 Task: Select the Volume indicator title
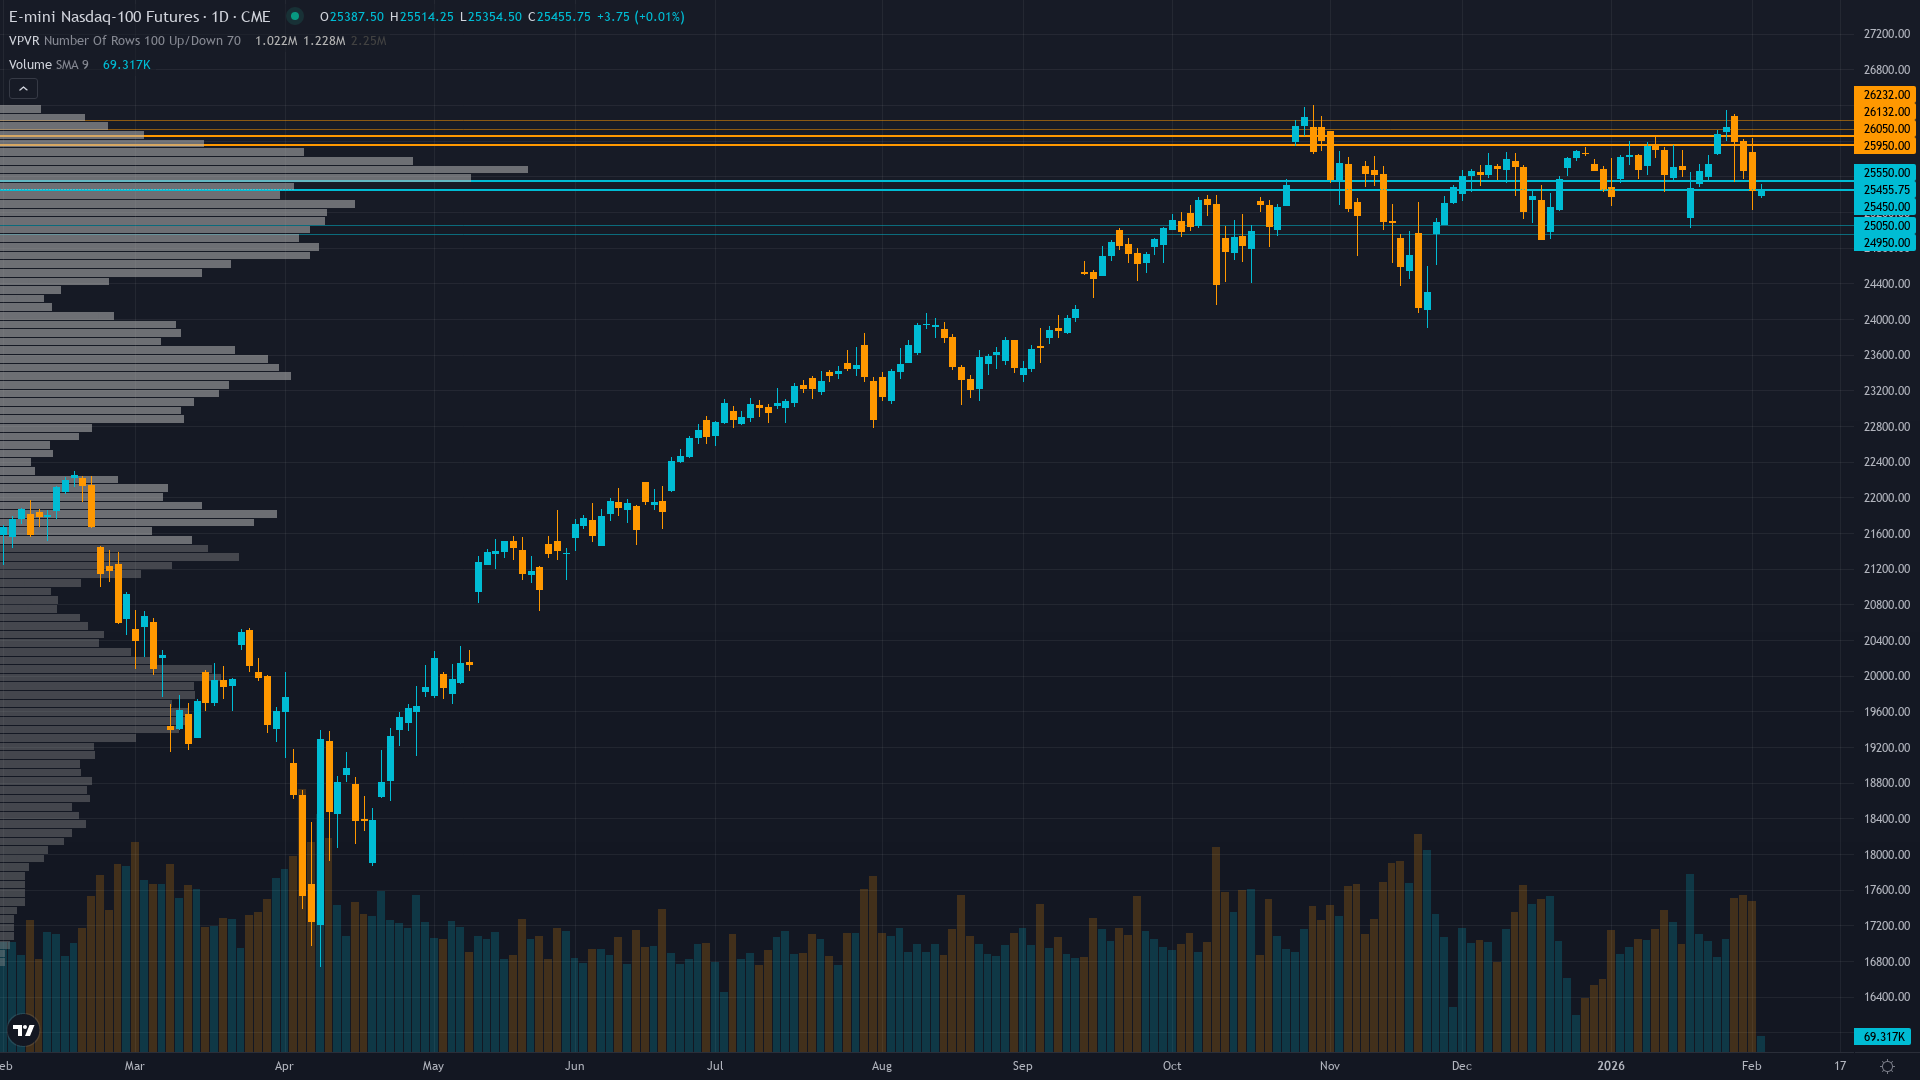(x=29, y=64)
